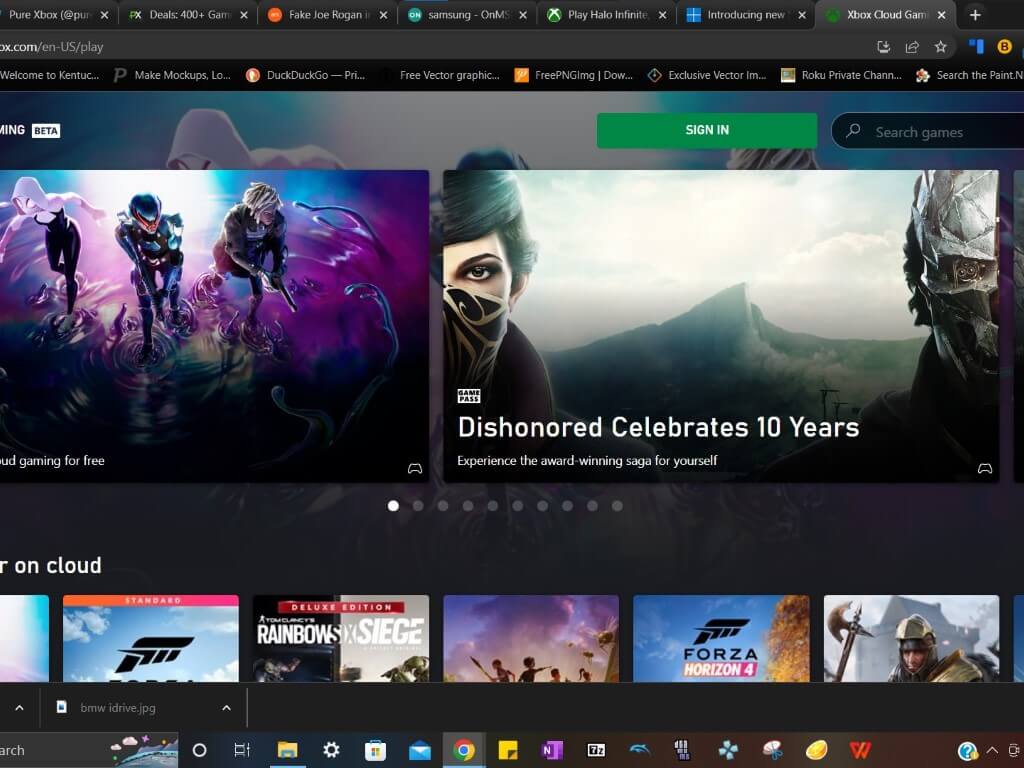Bookmark this page with the star icon
The width and height of the screenshot is (1024, 768).
[x=940, y=46]
